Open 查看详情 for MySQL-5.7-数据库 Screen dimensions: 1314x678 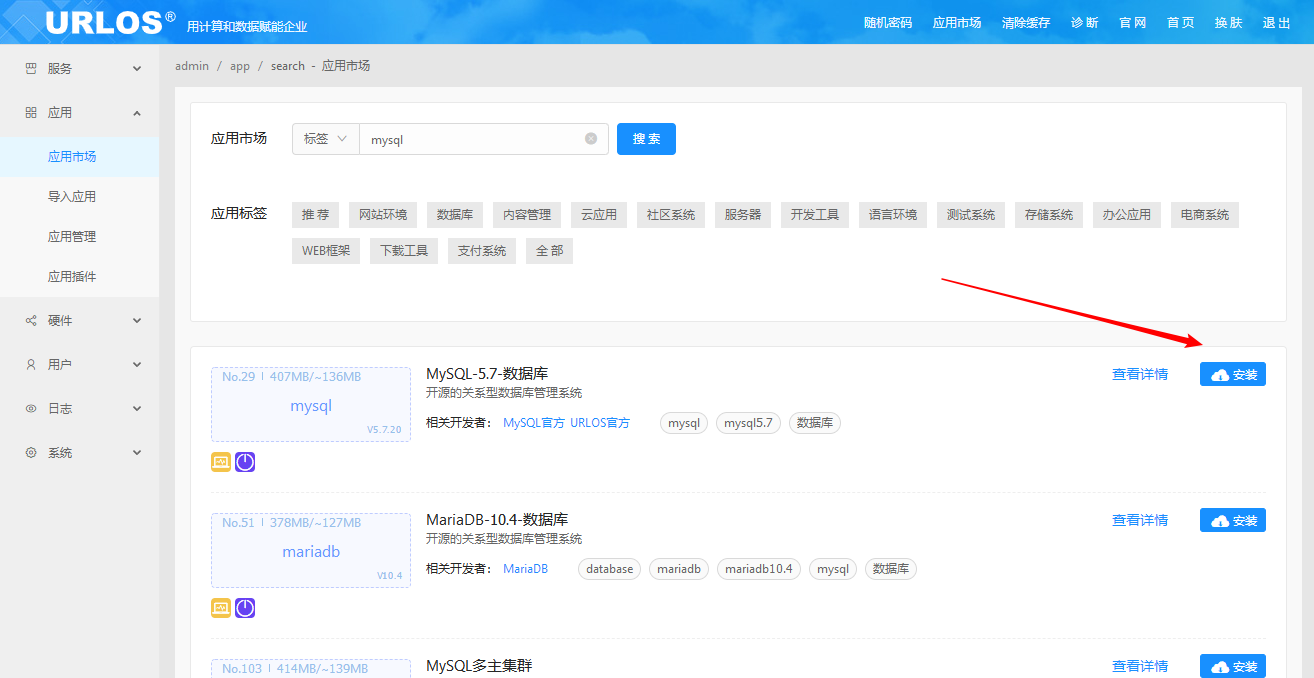pos(1140,374)
